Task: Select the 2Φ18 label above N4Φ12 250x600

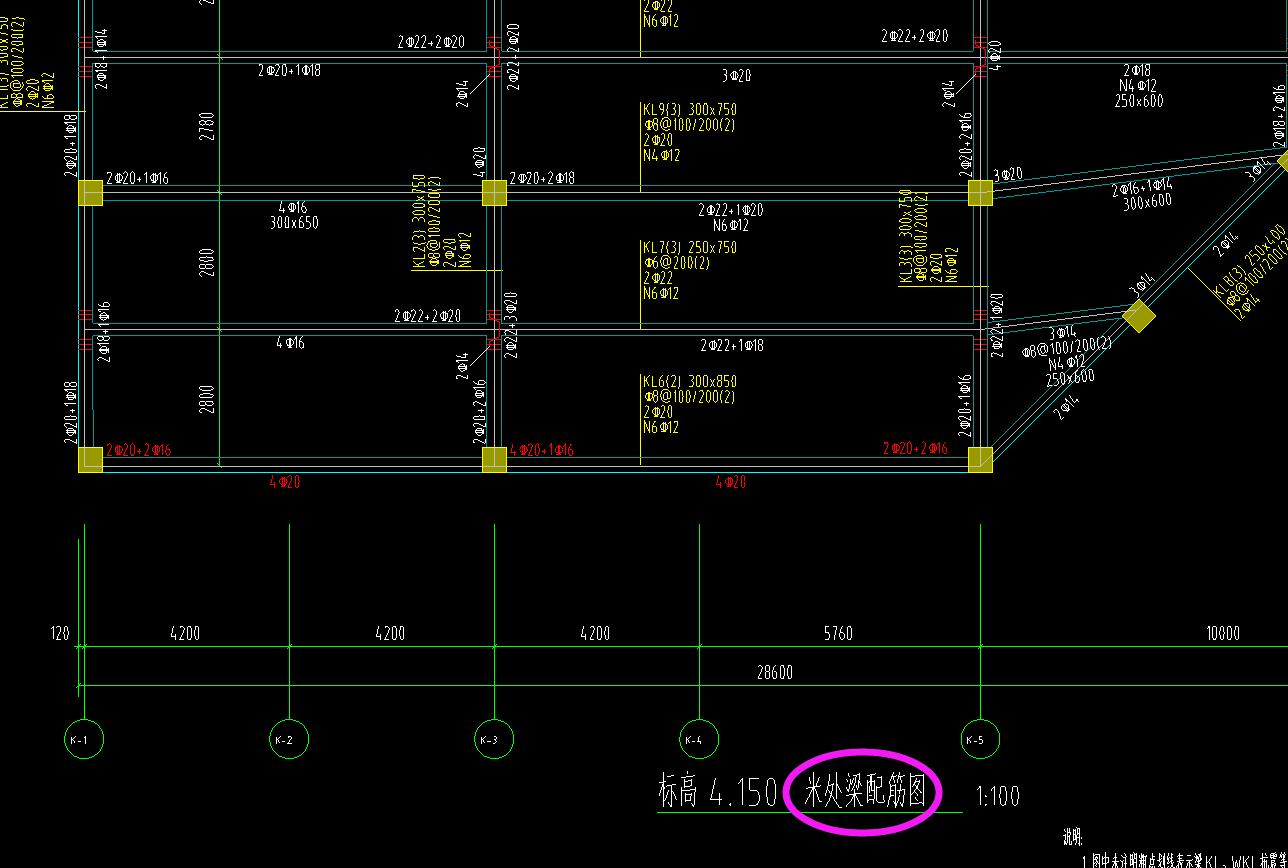Action: (1137, 70)
